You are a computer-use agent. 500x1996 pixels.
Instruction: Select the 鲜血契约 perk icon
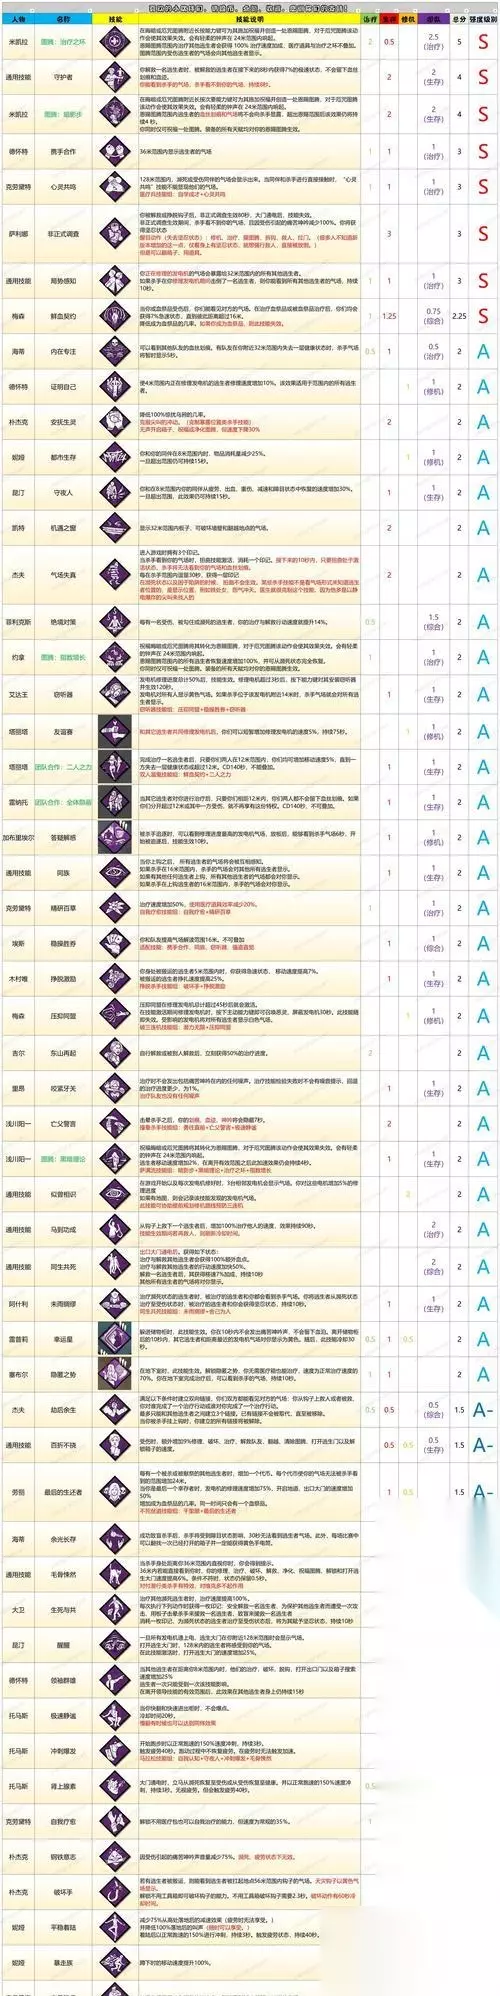pyautogui.click(x=115, y=315)
